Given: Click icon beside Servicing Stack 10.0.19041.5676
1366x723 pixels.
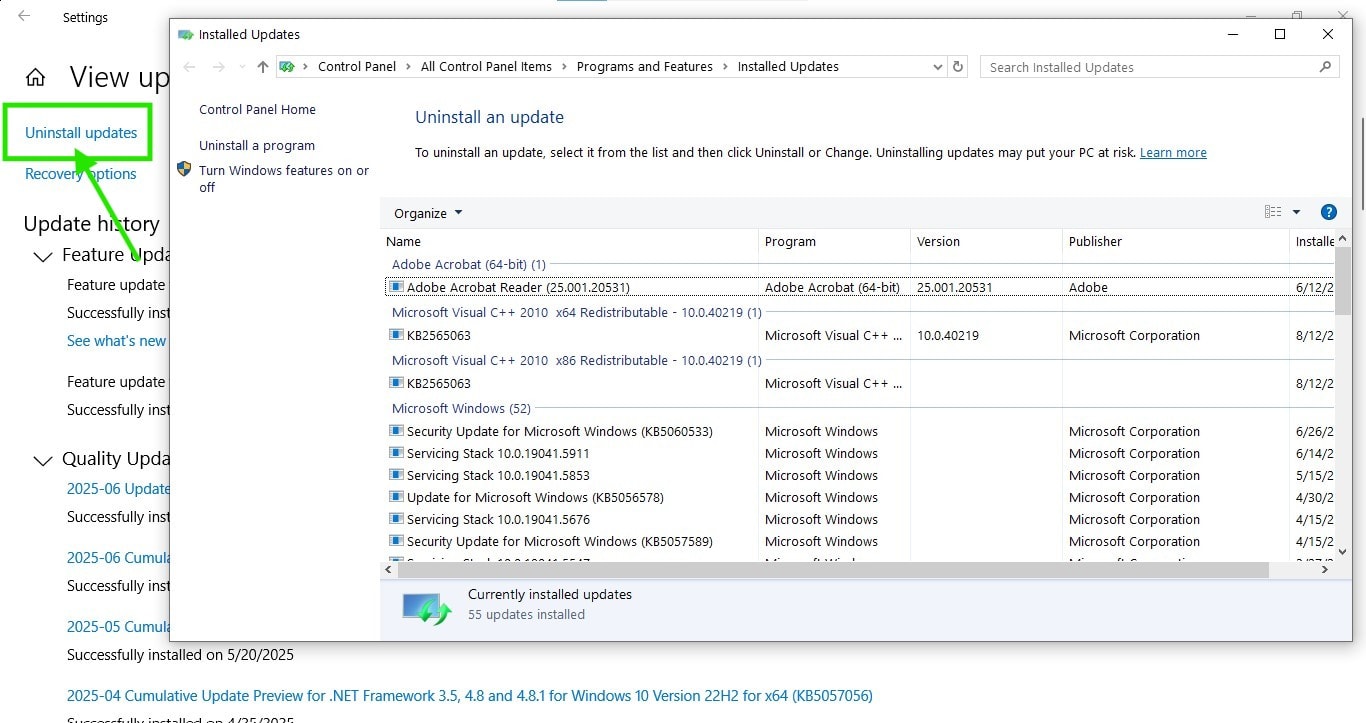Looking at the screenshot, I should click(396, 519).
